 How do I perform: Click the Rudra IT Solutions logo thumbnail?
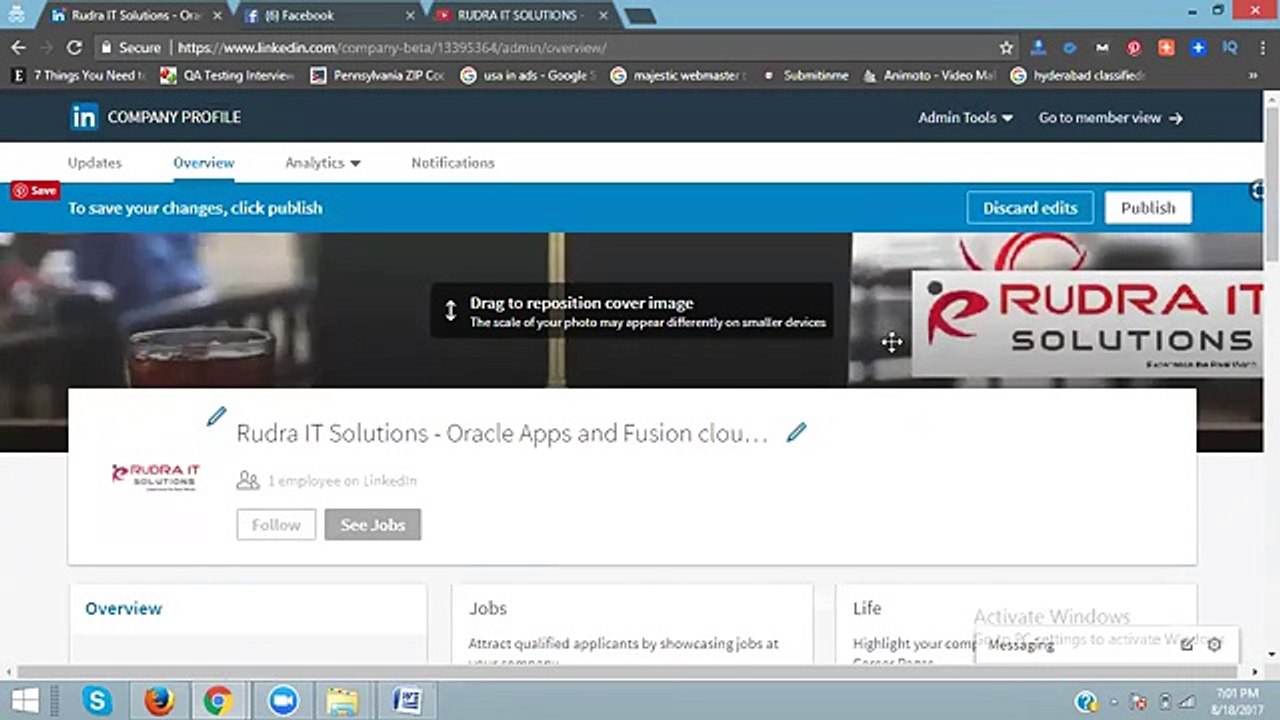[156, 476]
